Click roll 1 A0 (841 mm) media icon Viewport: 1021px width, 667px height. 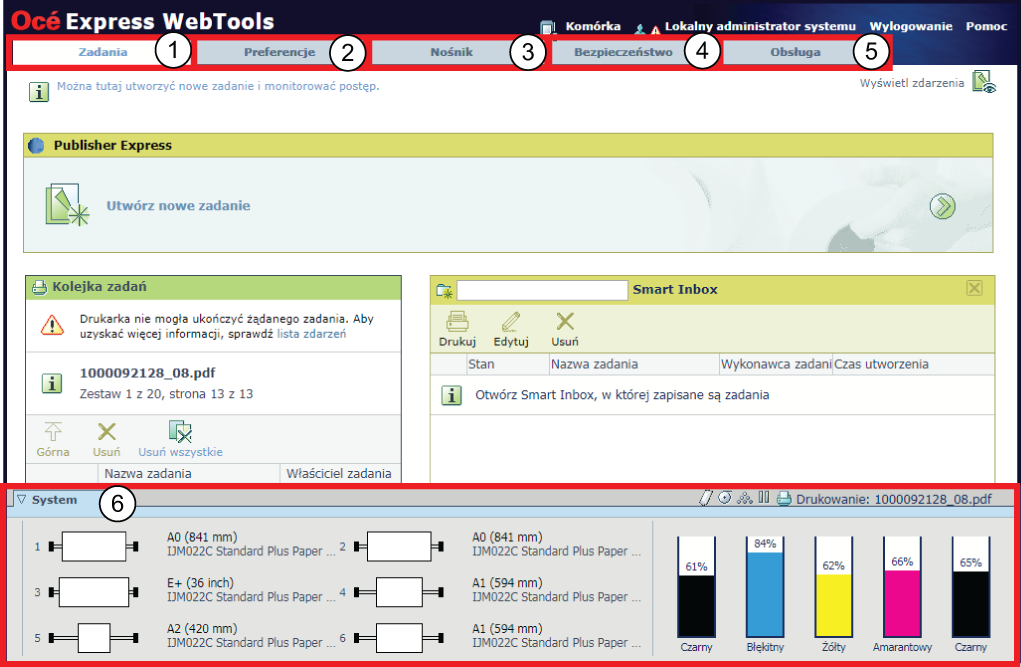(94, 546)
